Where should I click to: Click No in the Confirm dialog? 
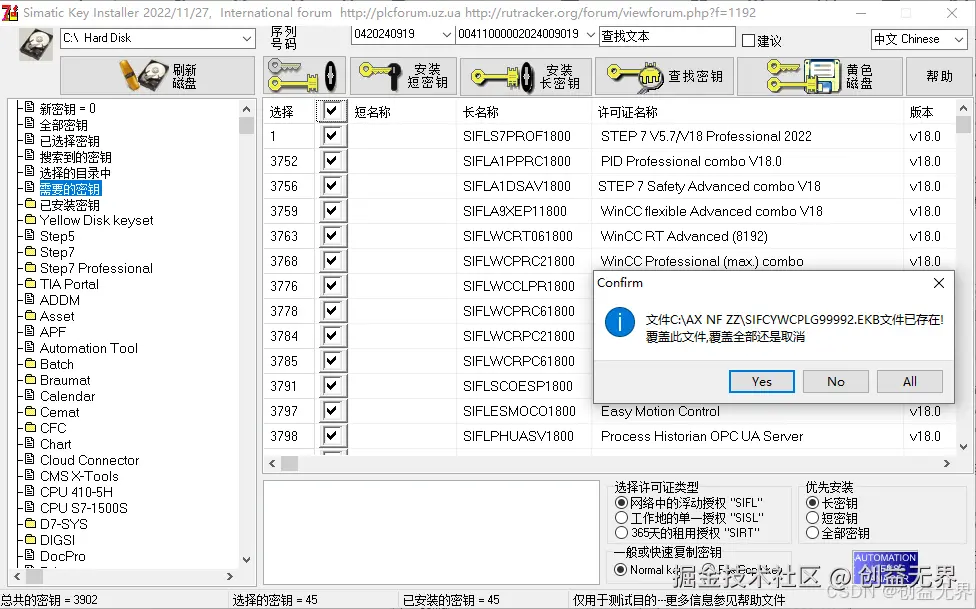835,382
